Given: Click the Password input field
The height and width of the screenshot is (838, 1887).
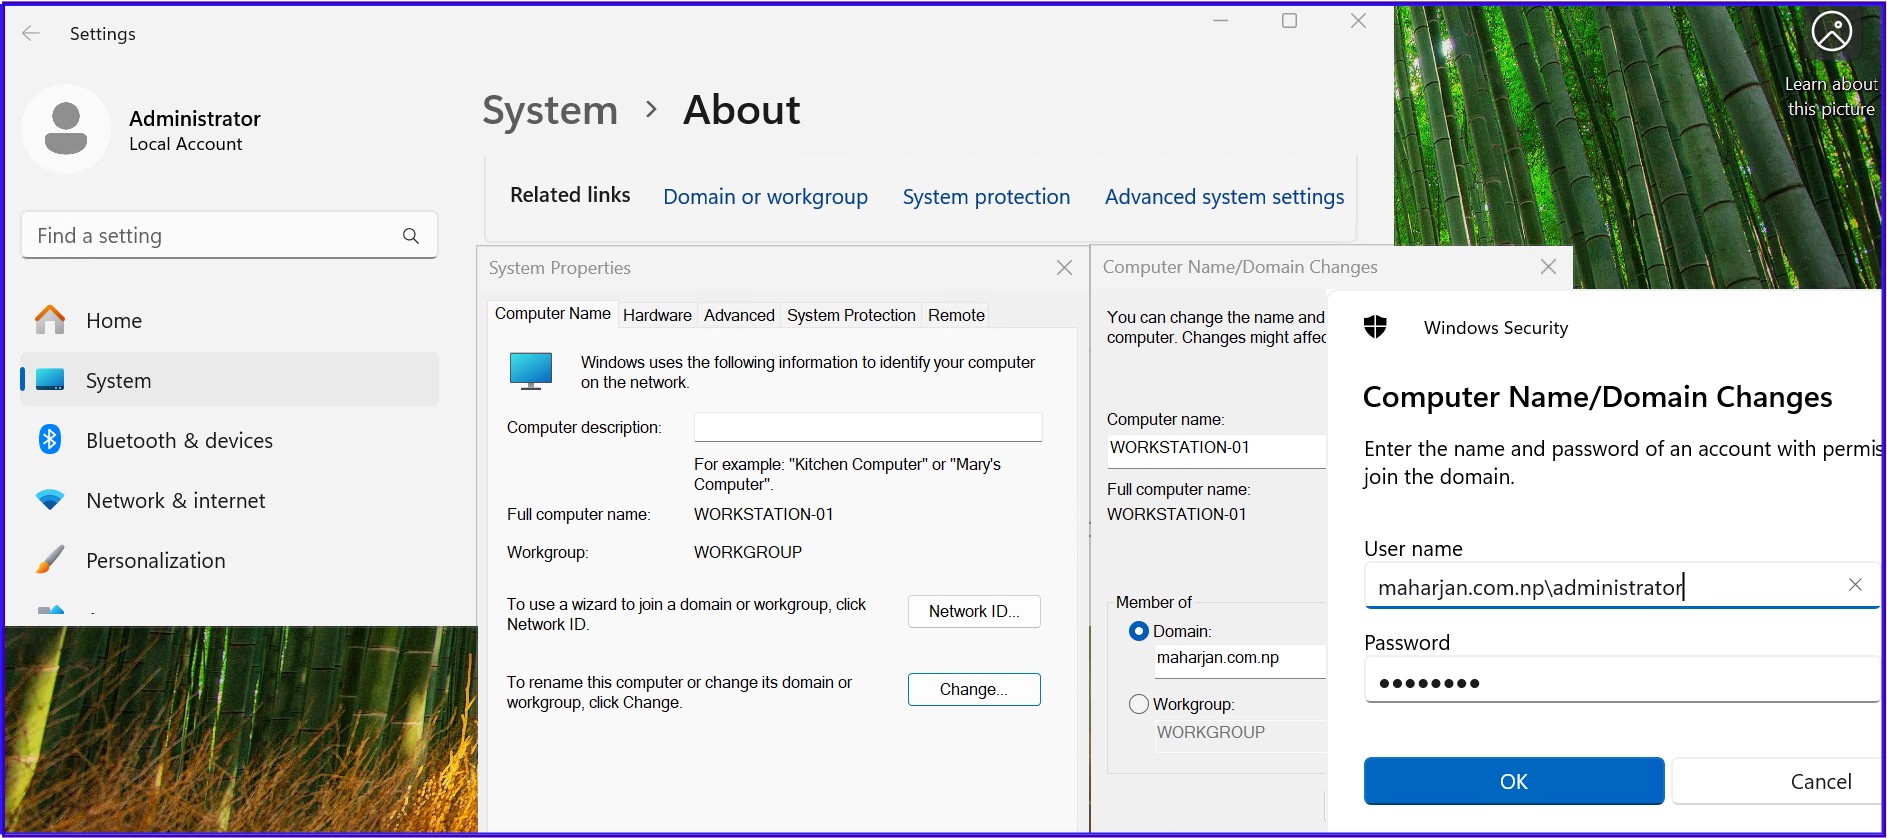Looking at the screenshot, I should coord(1620,683).
